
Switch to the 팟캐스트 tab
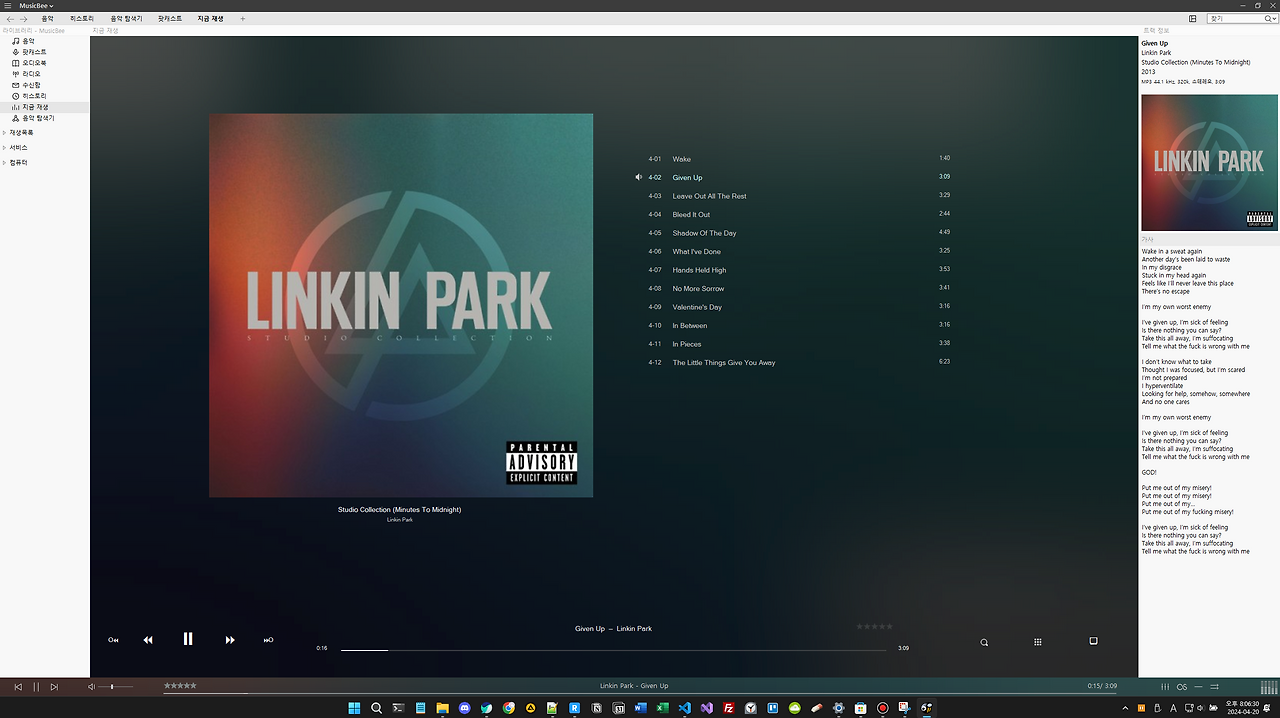170,19
